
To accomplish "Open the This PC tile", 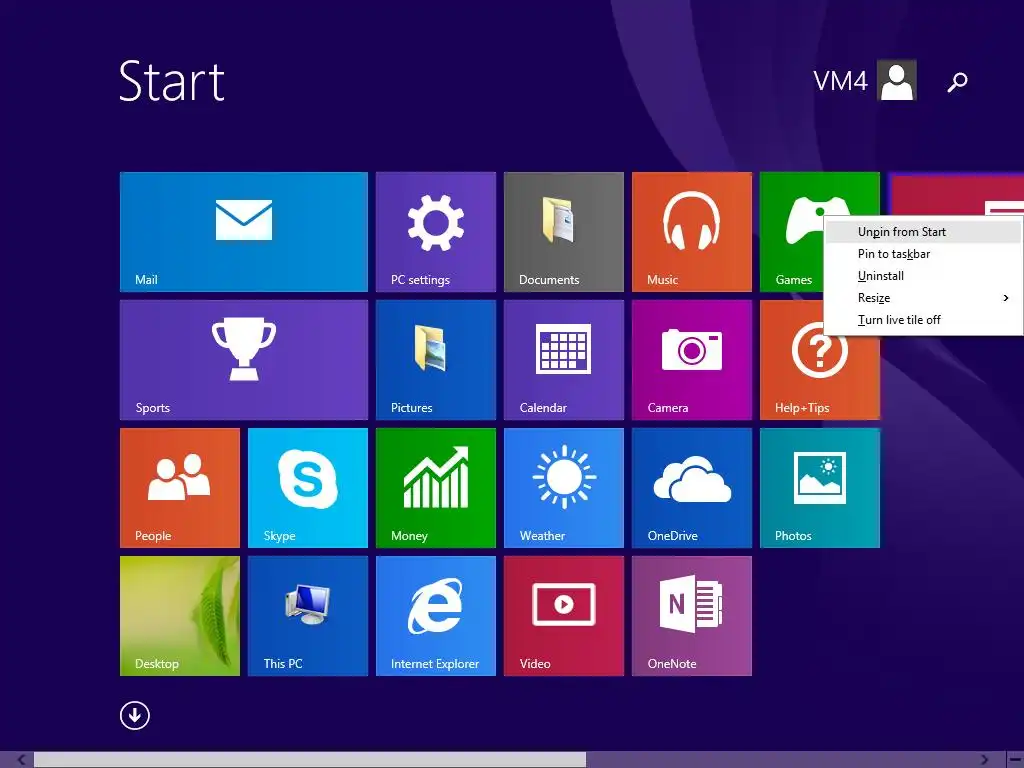I will click(308, 616).
